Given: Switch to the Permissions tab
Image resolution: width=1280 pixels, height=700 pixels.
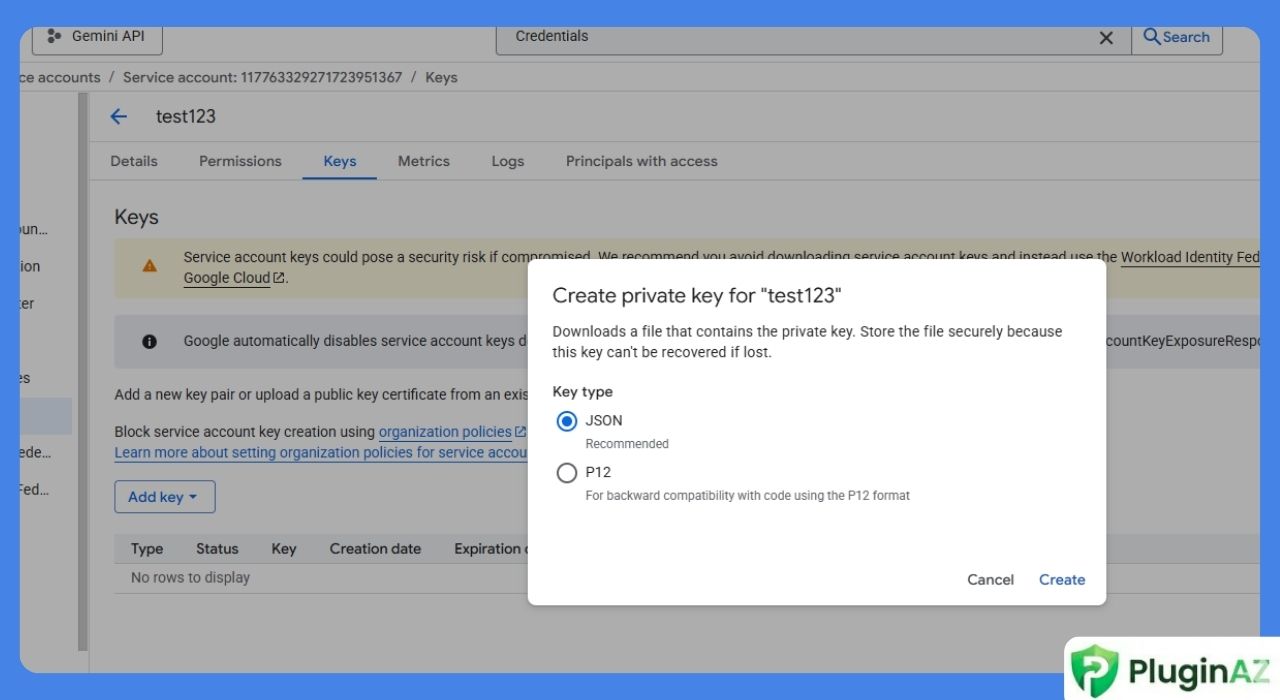Looking at the screenshot, I should (x=240, y=161).
